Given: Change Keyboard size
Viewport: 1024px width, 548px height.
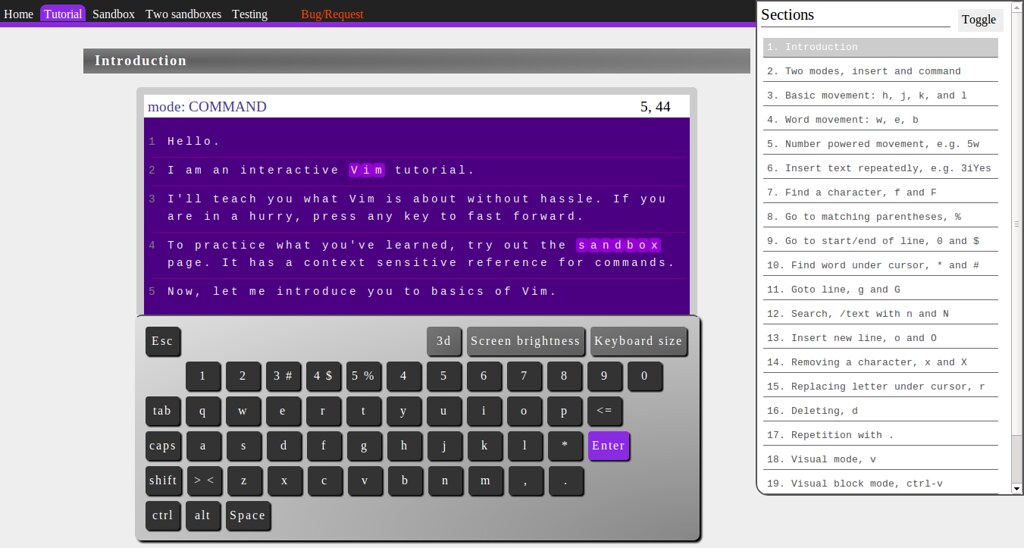Looking at the screenshot, I should [x=638, y=341].
